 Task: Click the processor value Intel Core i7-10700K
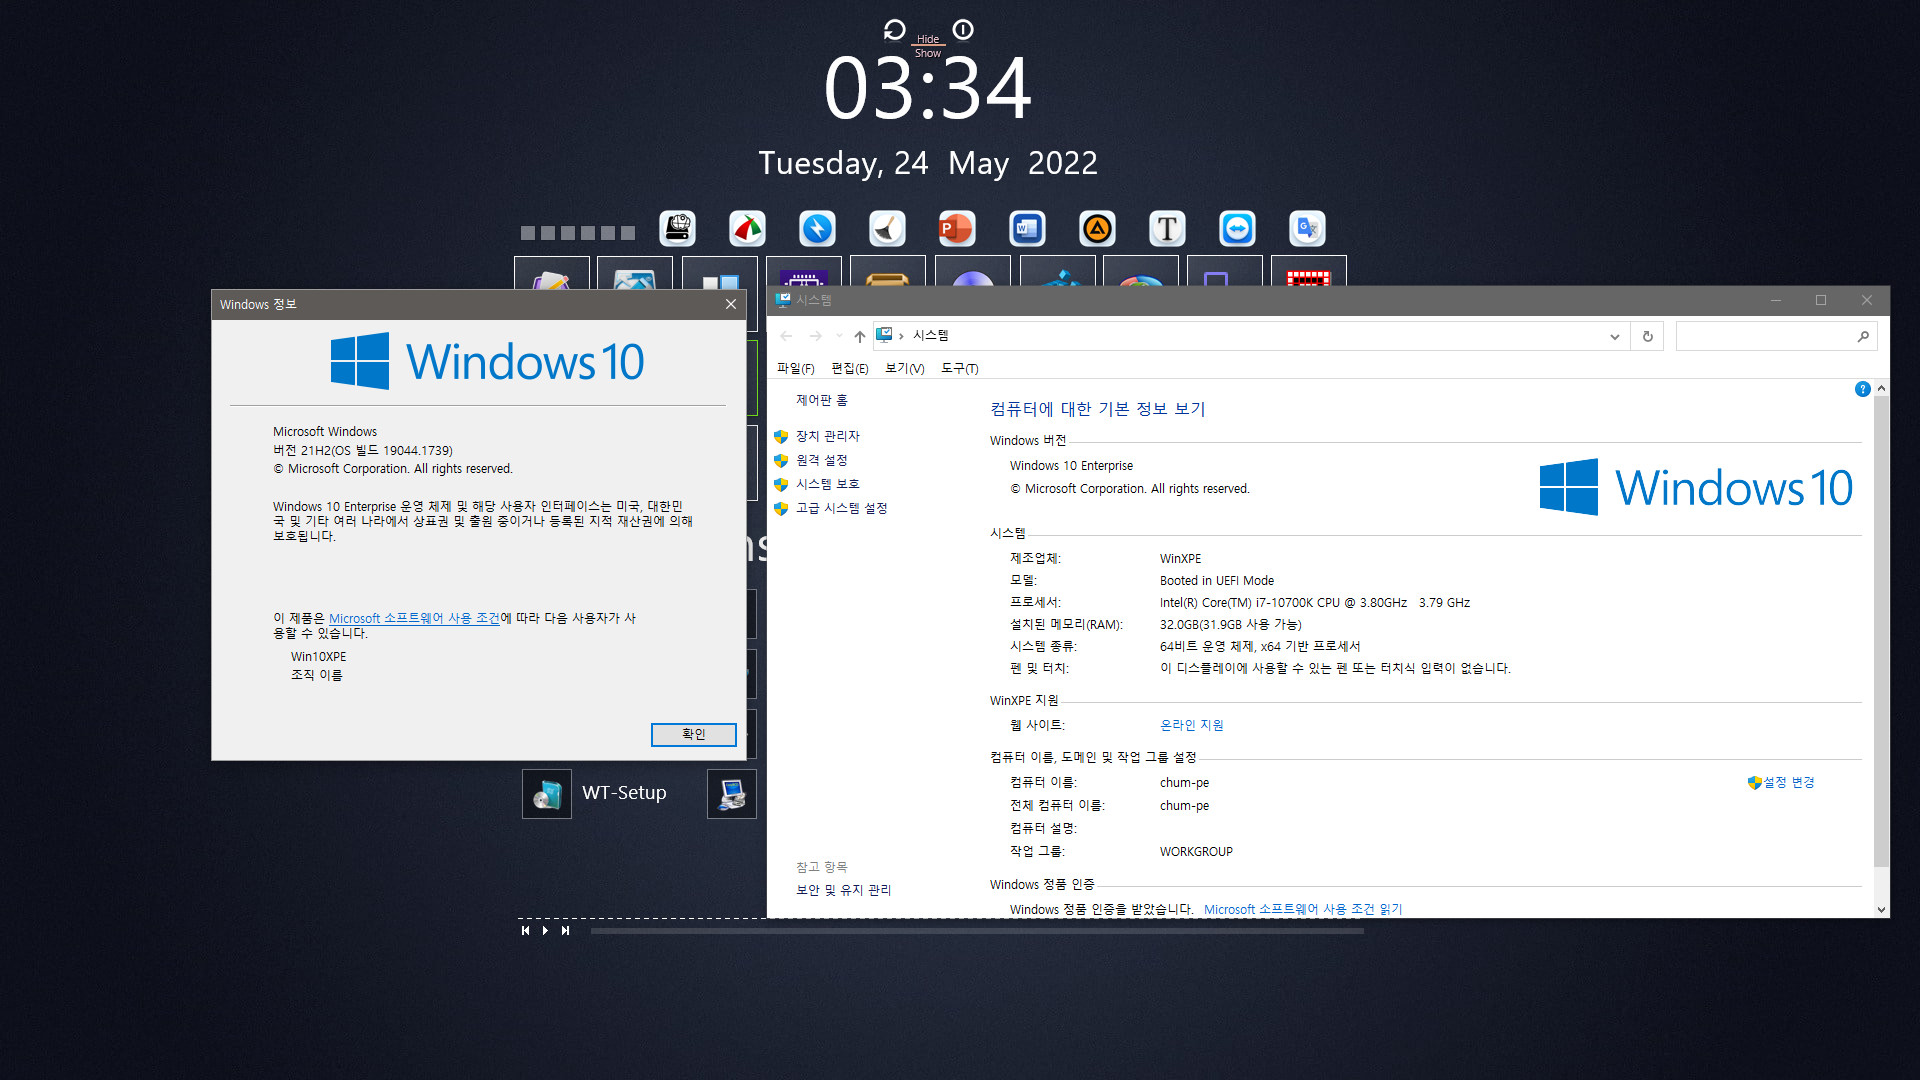(x=1315, y=603)
